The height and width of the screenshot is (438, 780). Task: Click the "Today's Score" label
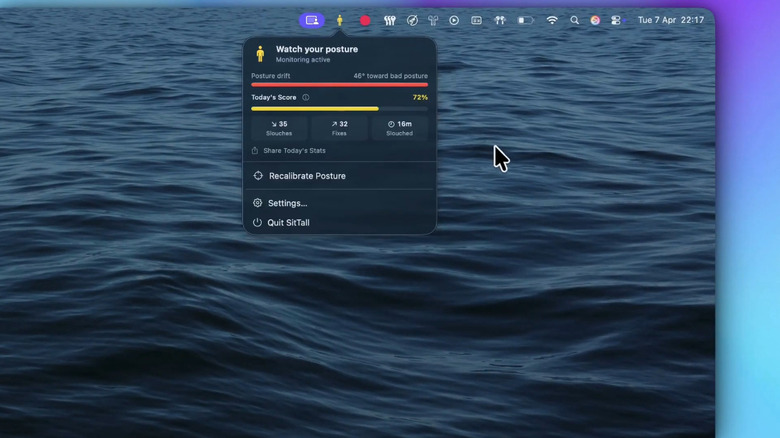point(274,98)
